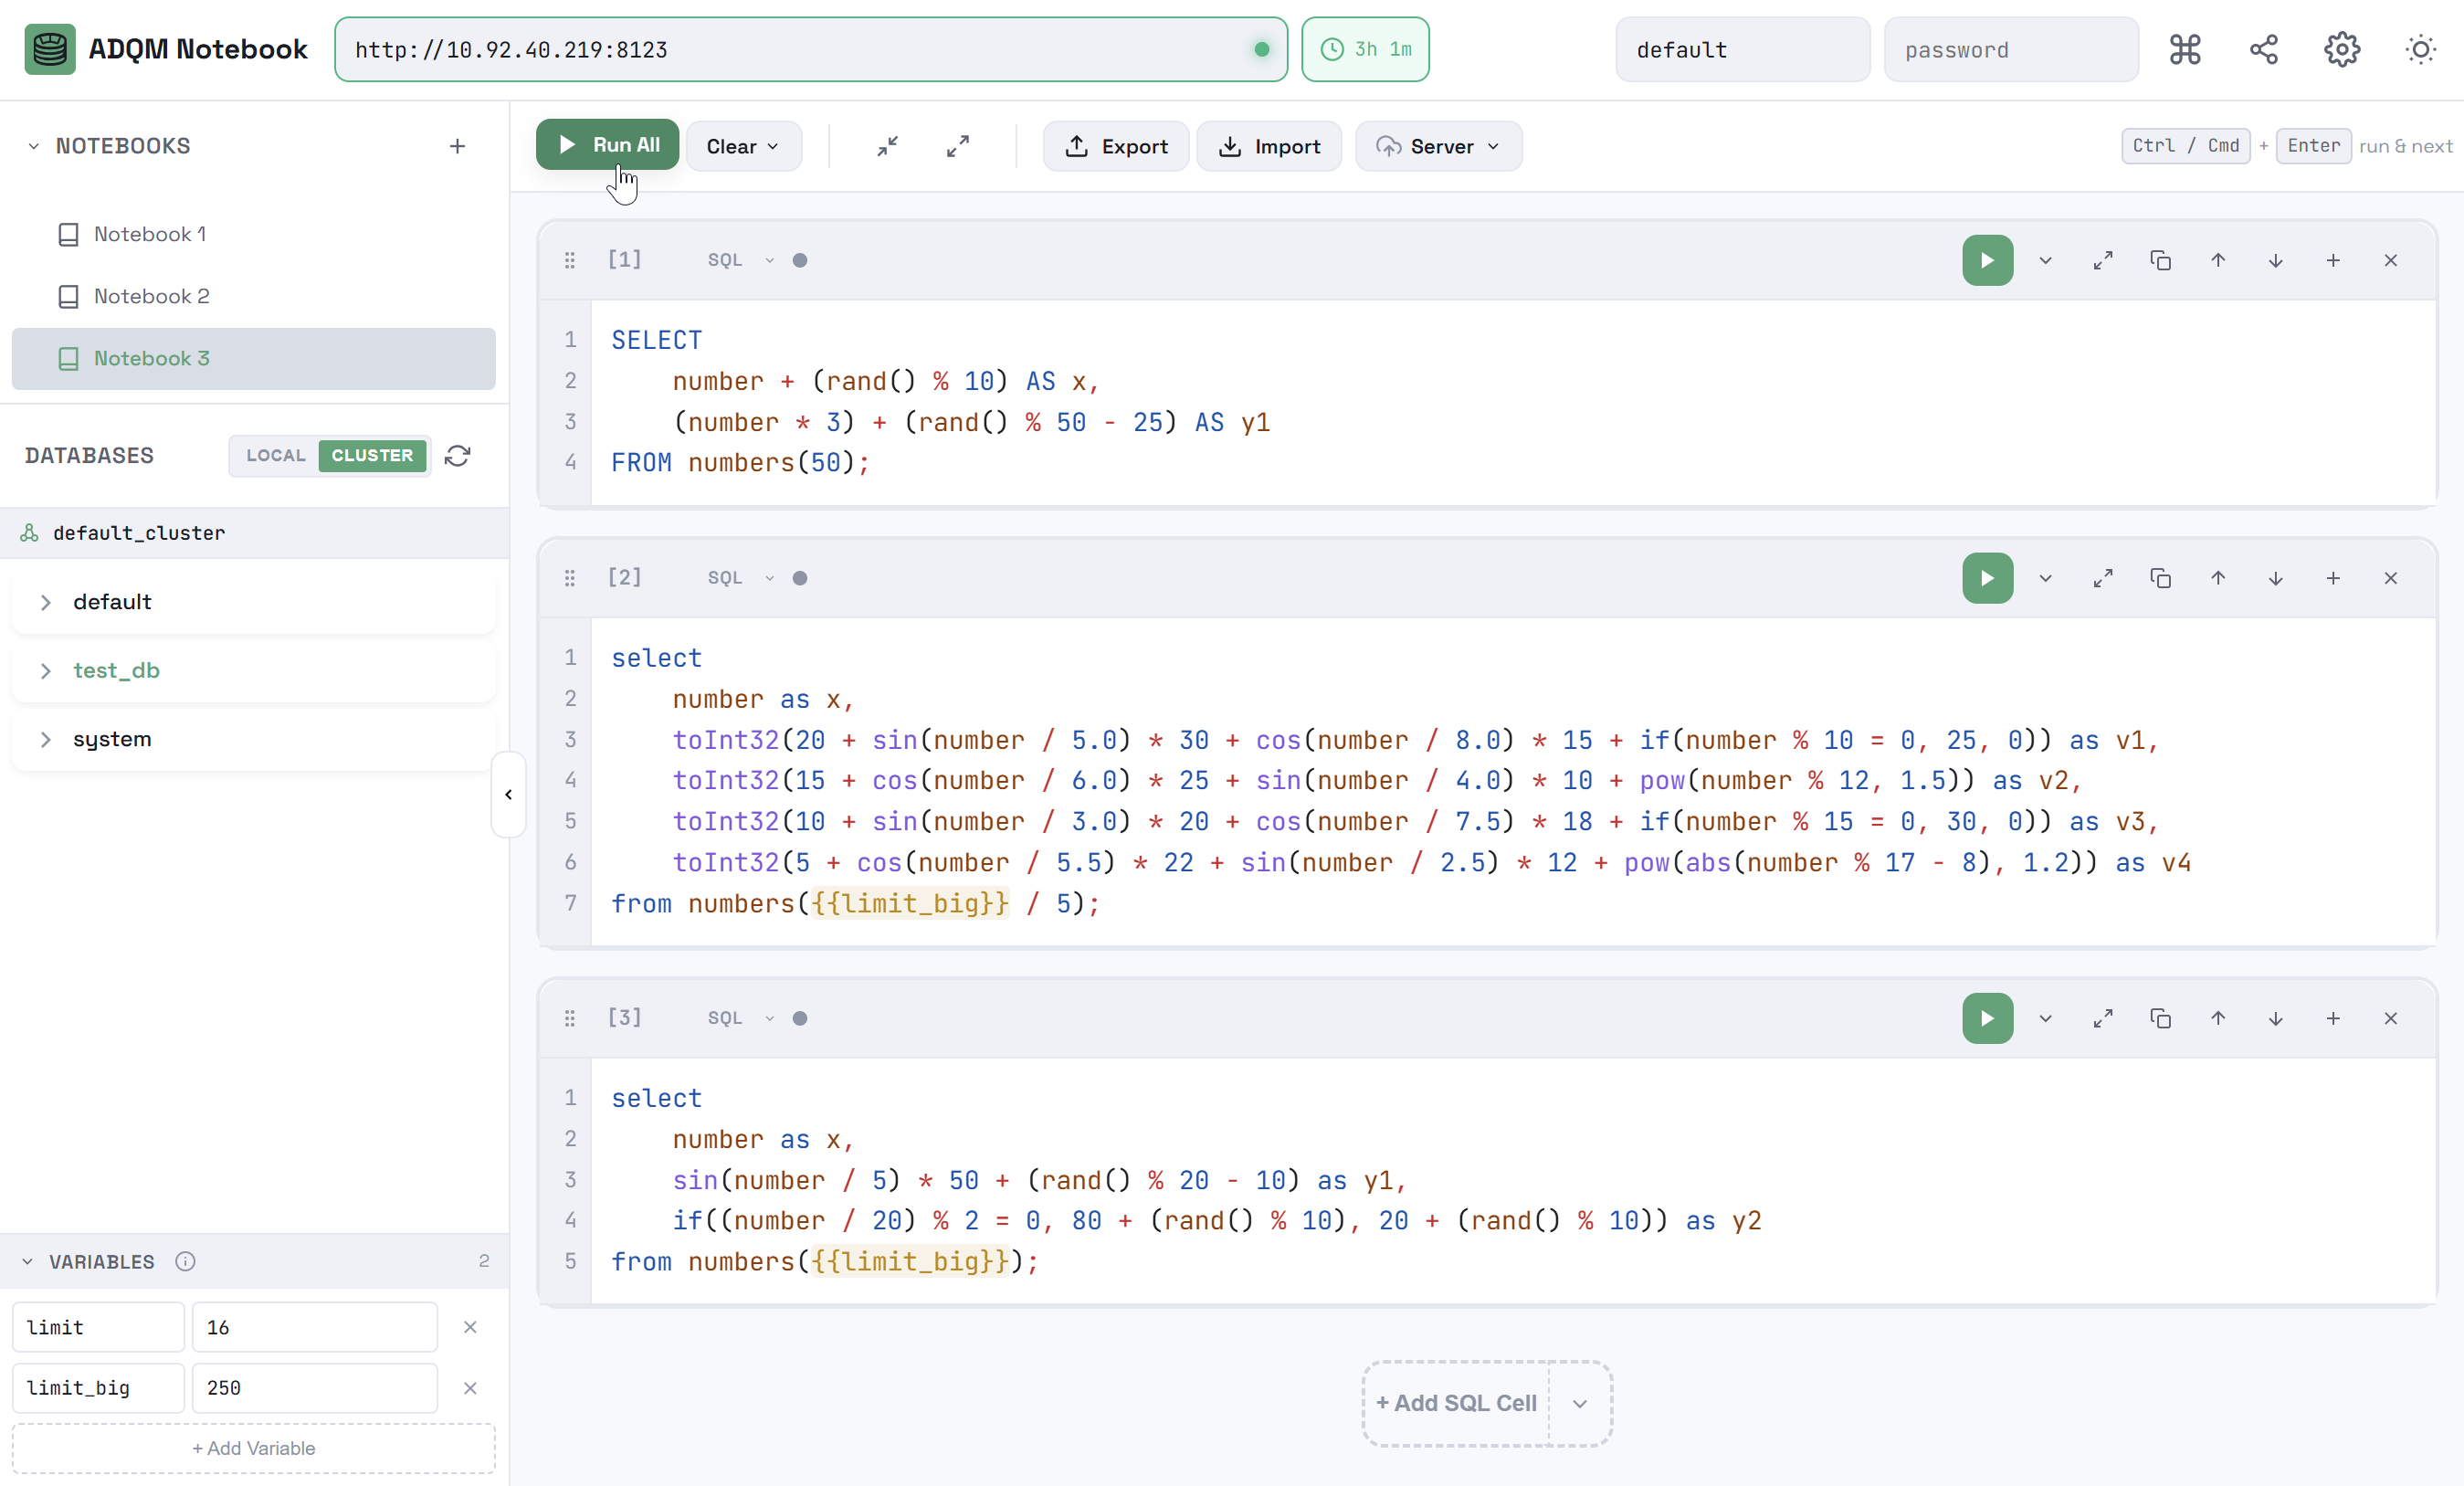Open the default database item

click(x=111, y=602)
